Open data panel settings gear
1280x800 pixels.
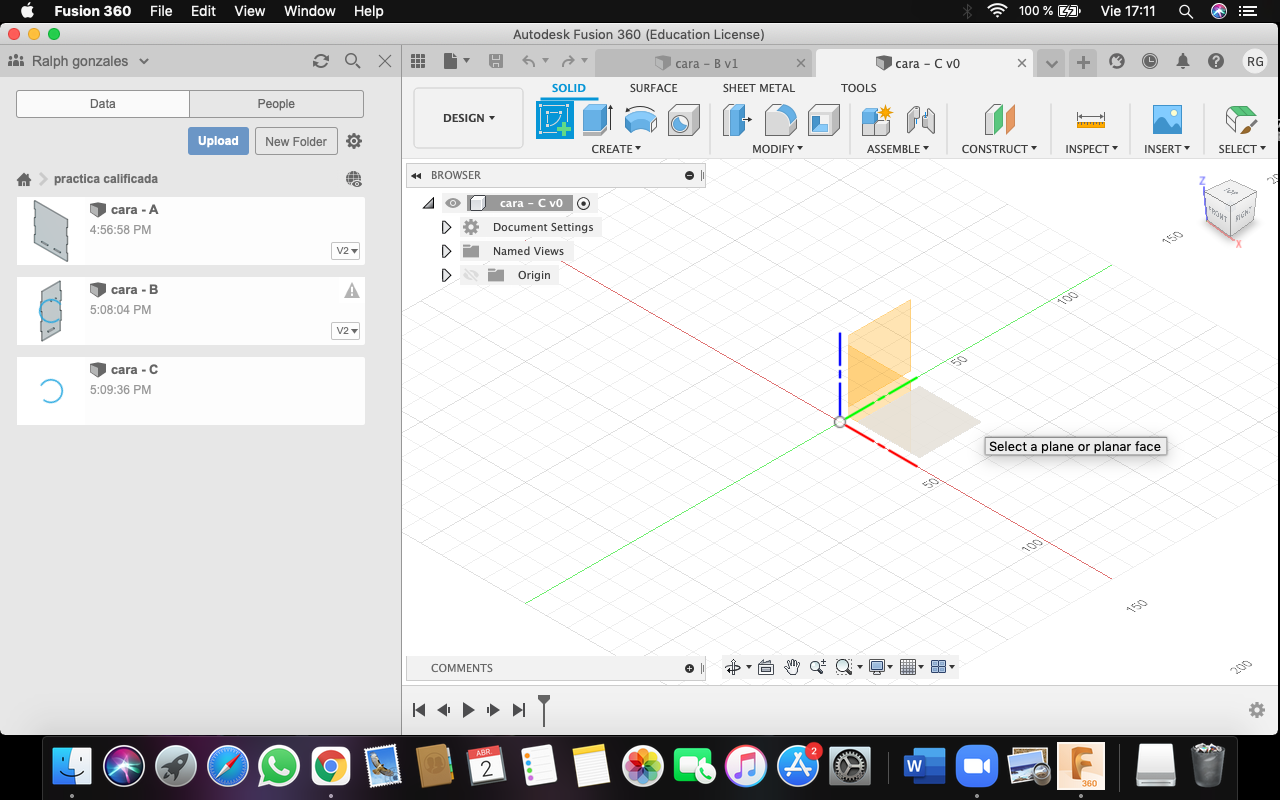(x=354, y=141)
